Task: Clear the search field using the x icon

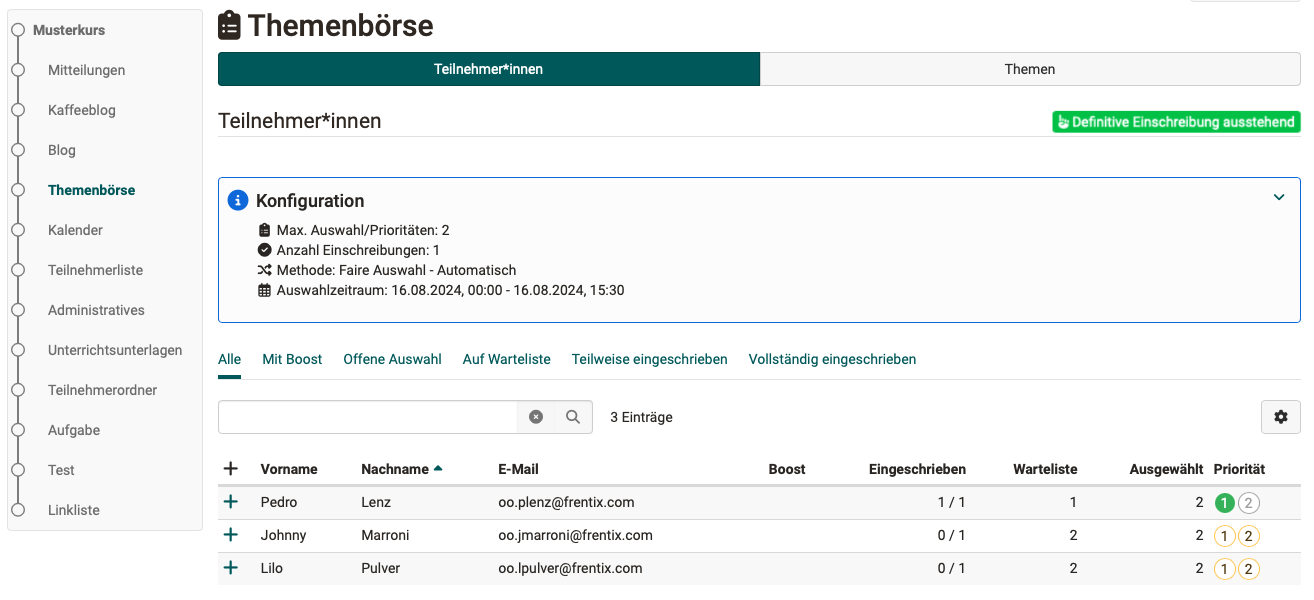Action: [x=536, y=417]
